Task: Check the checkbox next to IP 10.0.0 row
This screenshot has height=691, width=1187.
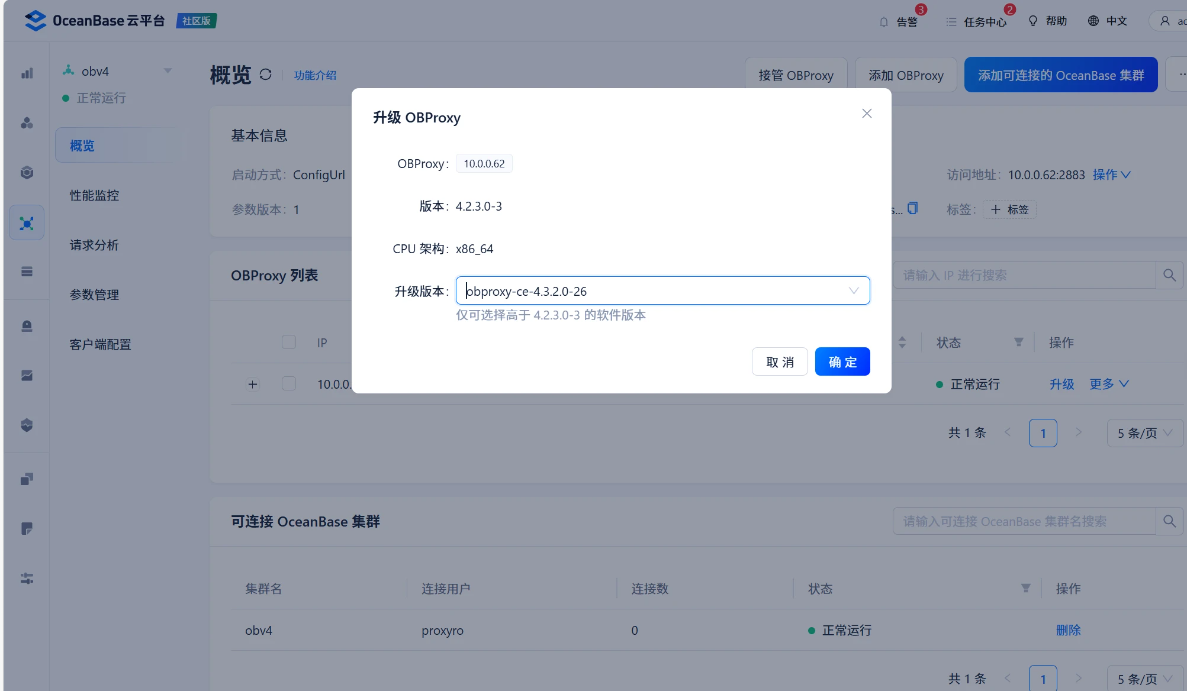Action: click(x=289, y=383)
